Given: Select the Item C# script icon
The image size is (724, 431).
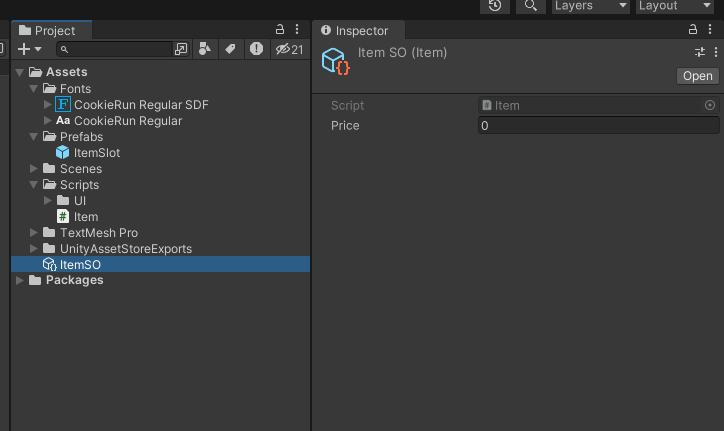Looking at the screenshot, I should pos(63,216).
